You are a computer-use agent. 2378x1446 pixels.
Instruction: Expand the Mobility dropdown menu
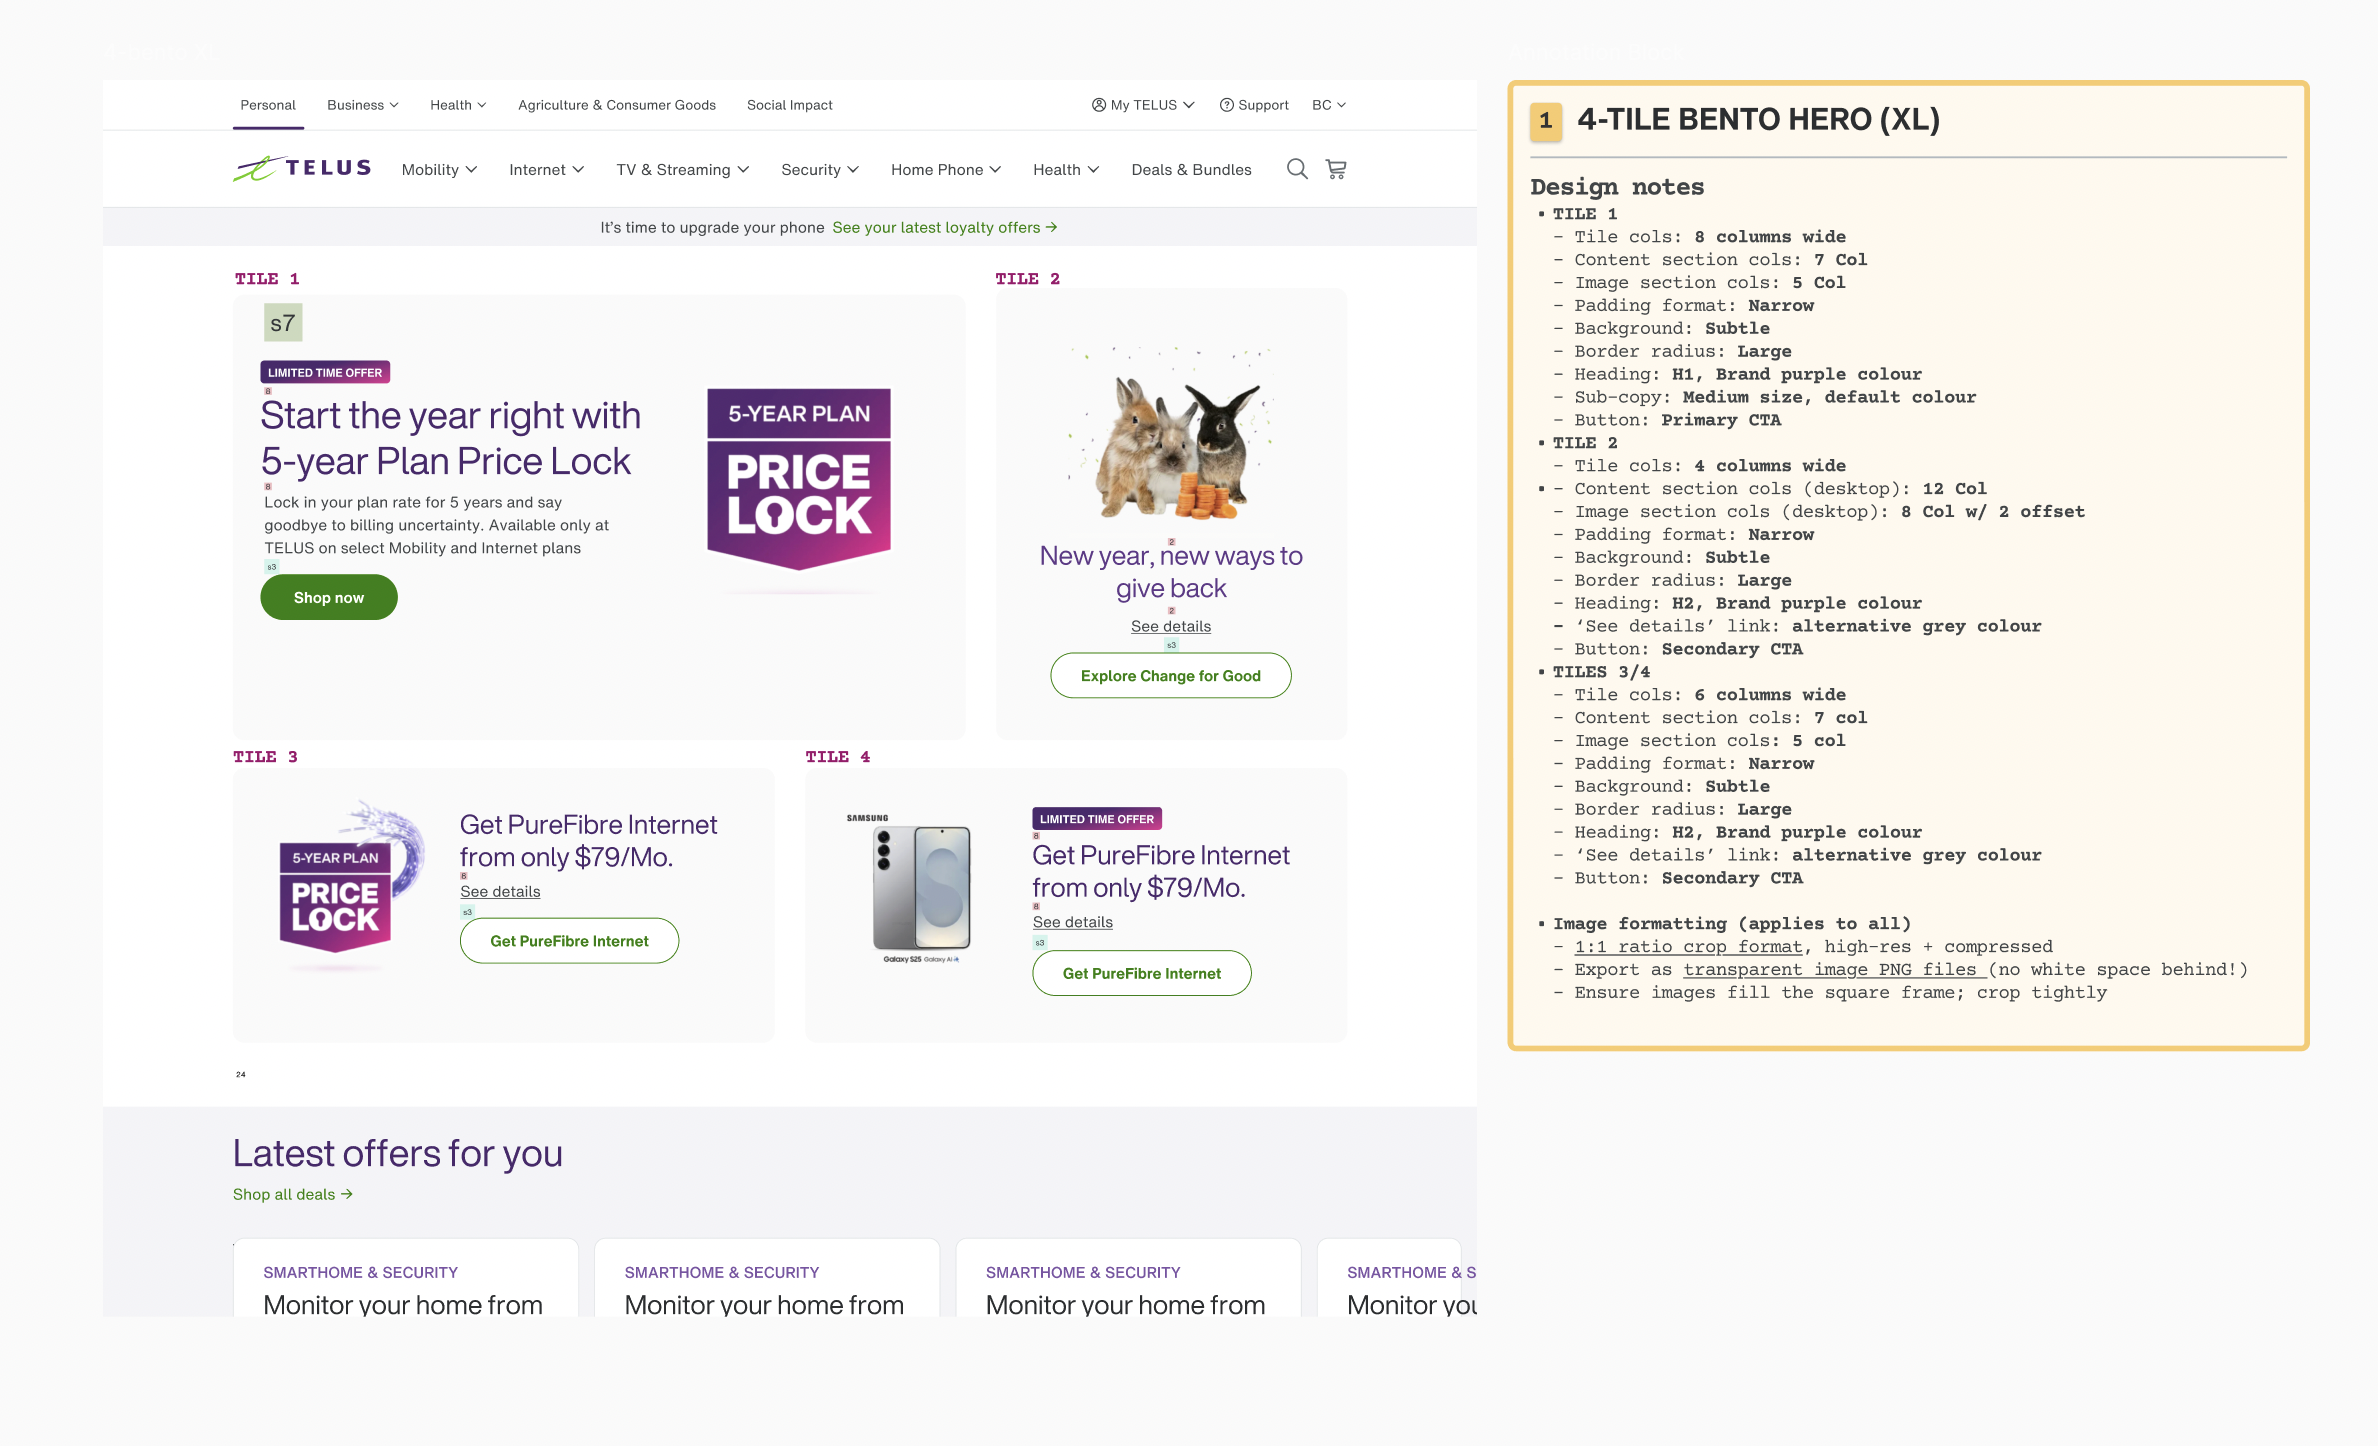click(x=439, y=170)
